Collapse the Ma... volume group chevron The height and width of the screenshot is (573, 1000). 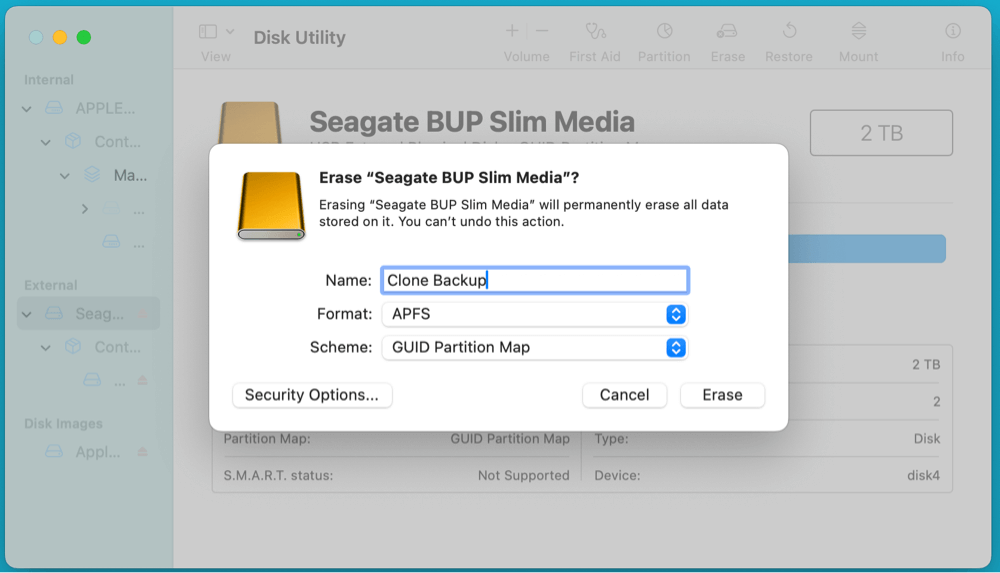pos(64,175)
